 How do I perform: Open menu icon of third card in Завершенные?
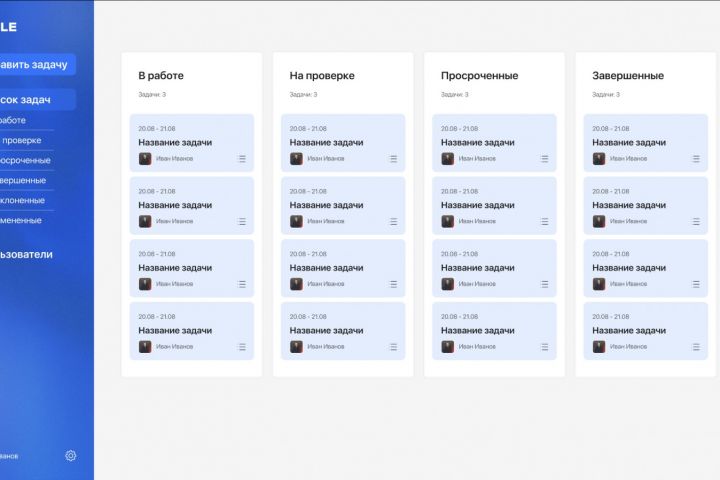coord(696,284)
